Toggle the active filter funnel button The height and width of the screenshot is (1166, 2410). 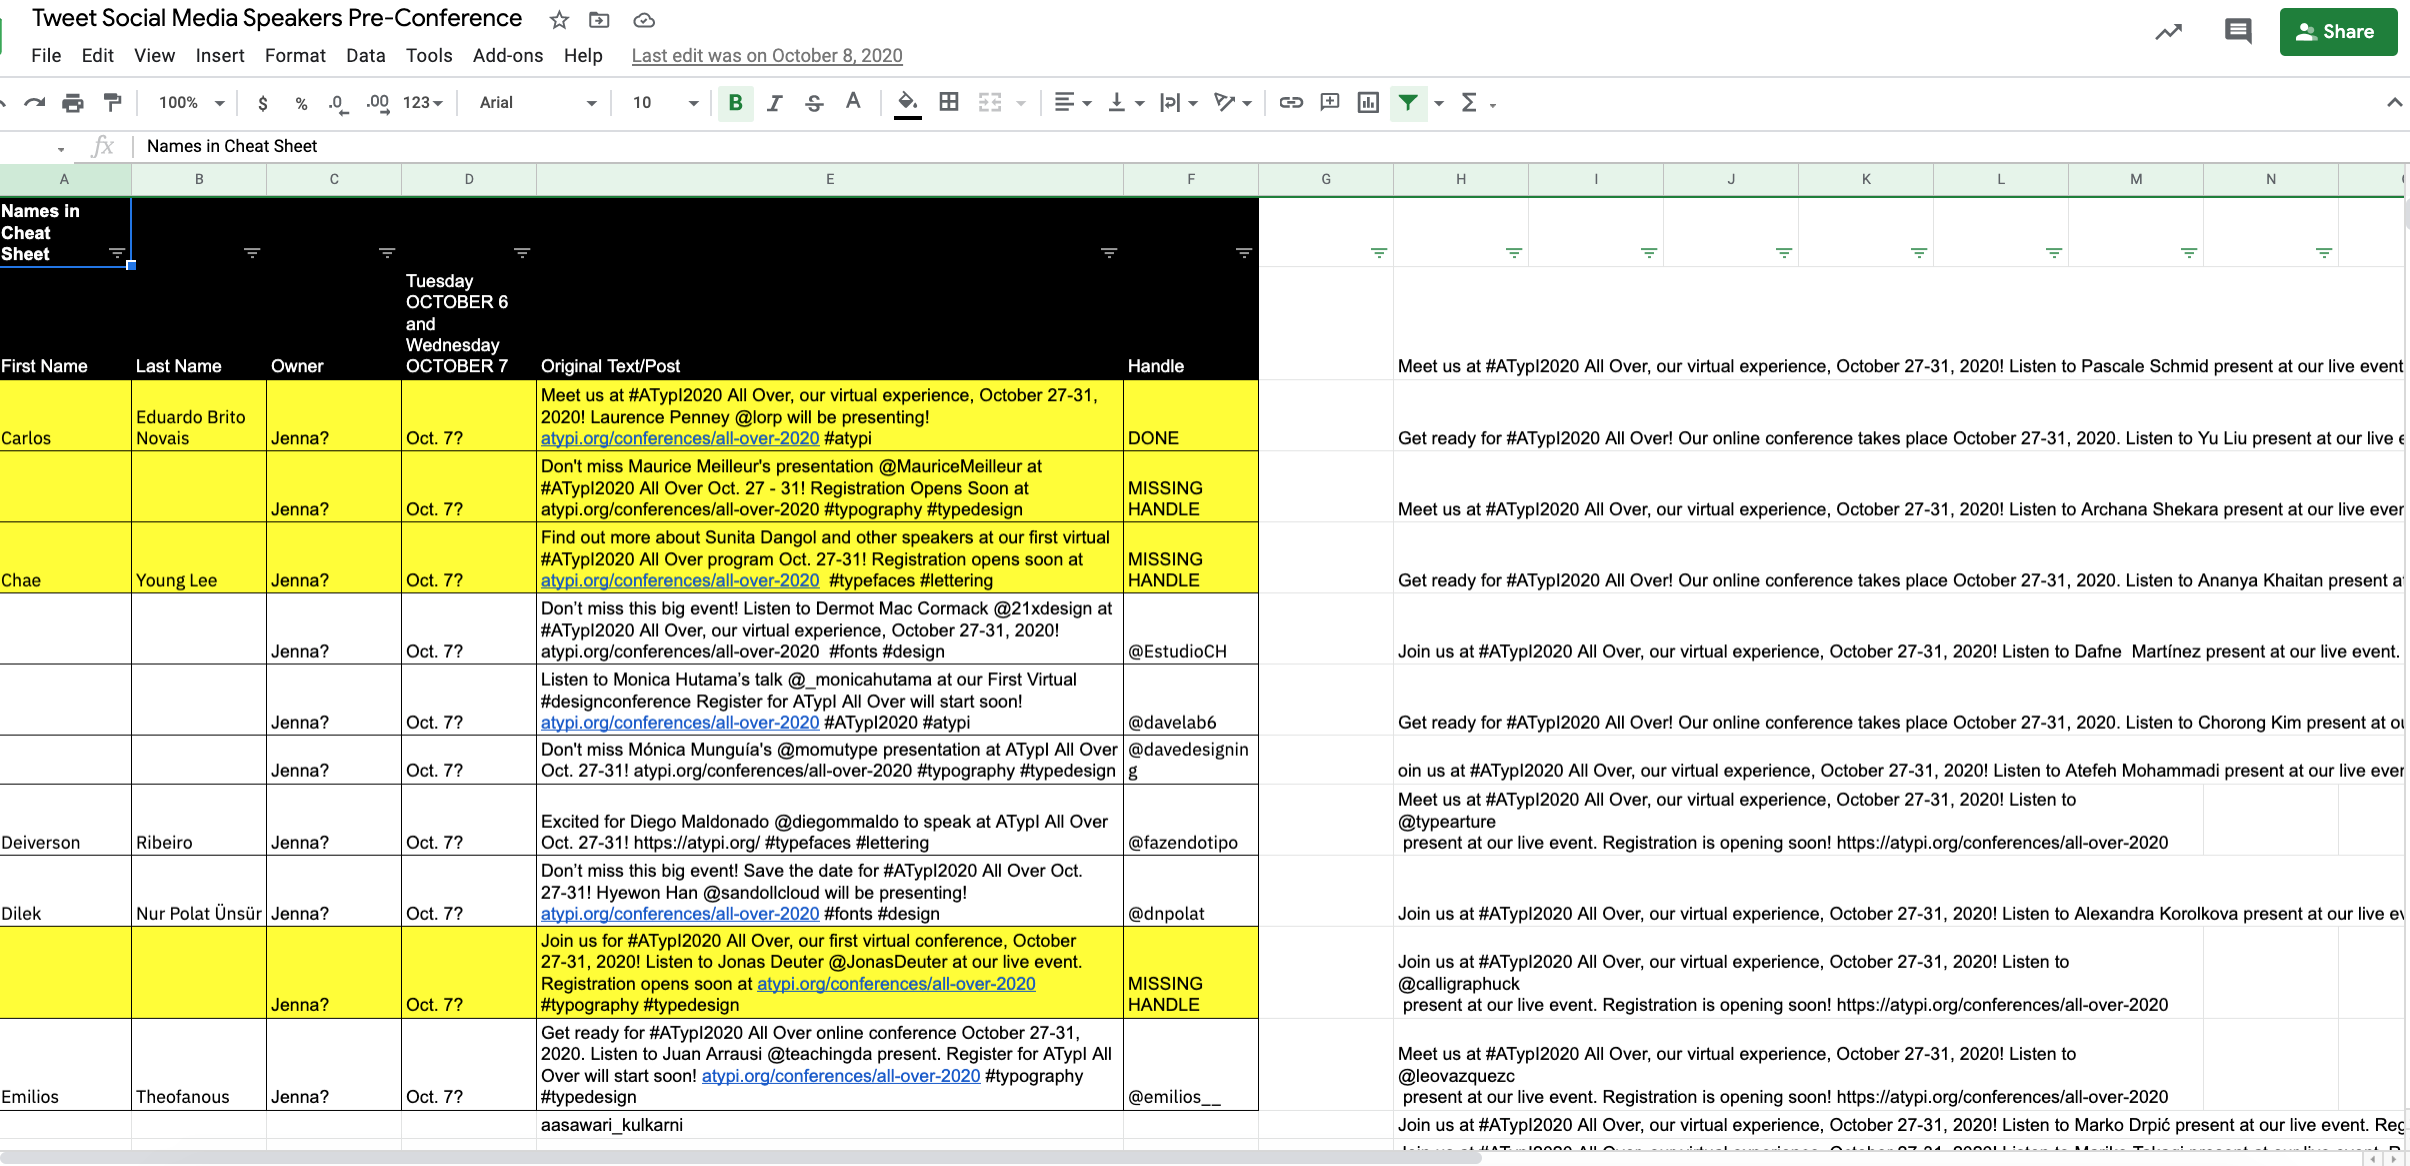pos(1408,103)
